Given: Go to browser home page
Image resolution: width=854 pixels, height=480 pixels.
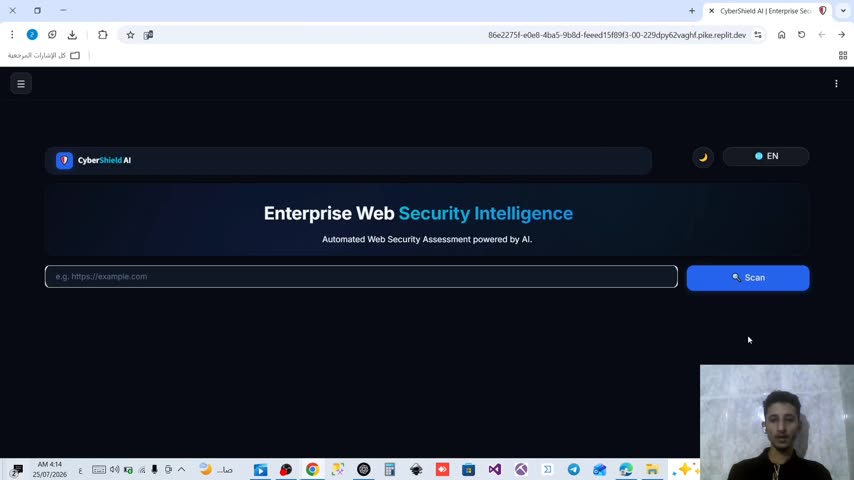Looking at the screenshot, I should coord(781,35).
